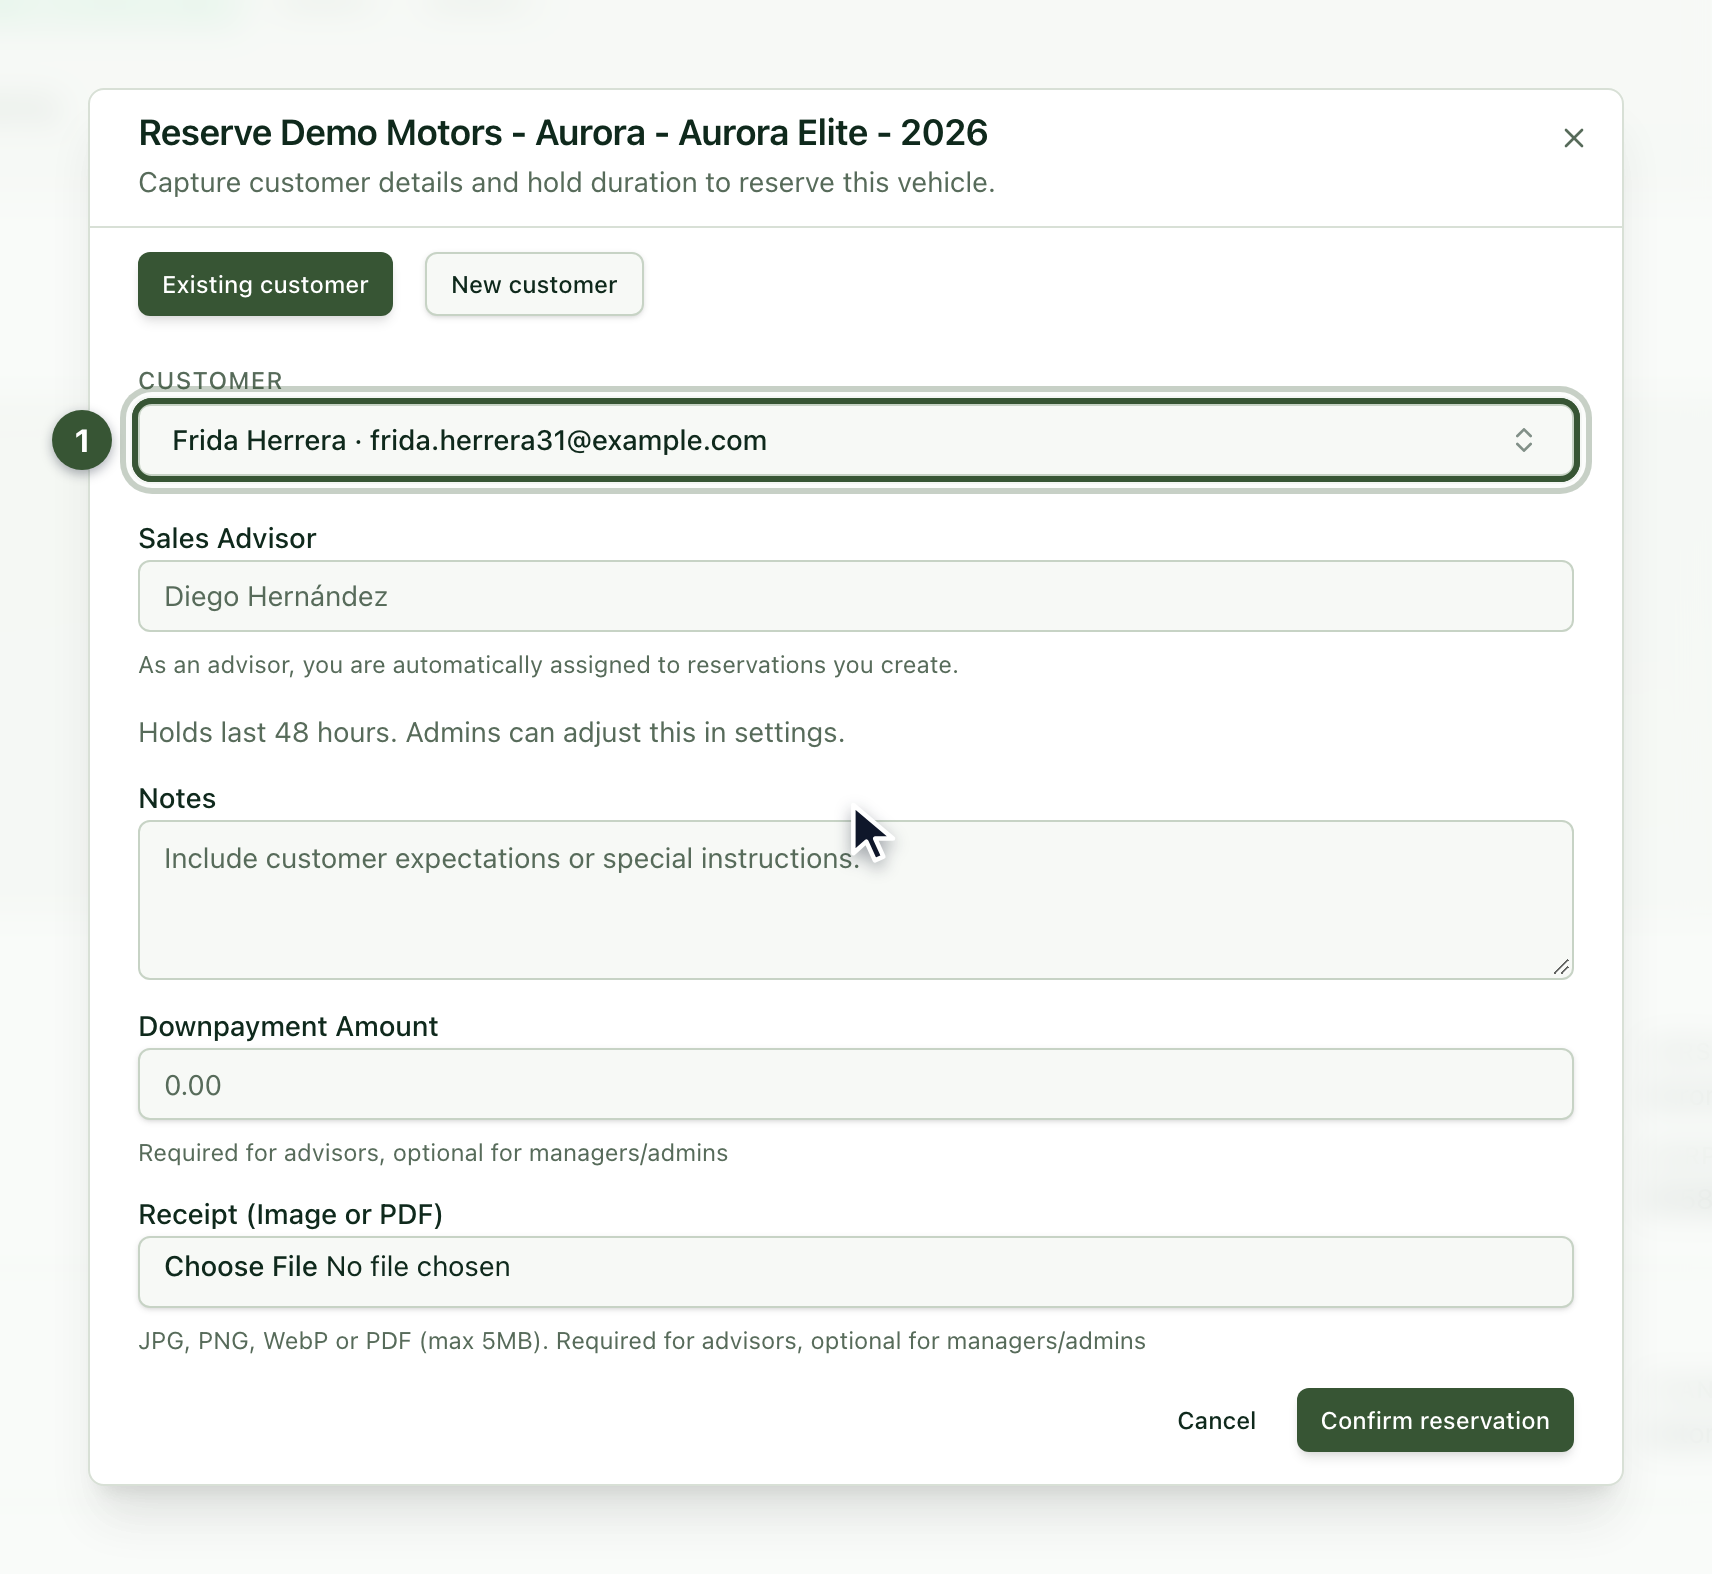1712x1574 pixels.
Task: Click the 'Notes' label
Action: pyautogui.click(x=177, y=798)
